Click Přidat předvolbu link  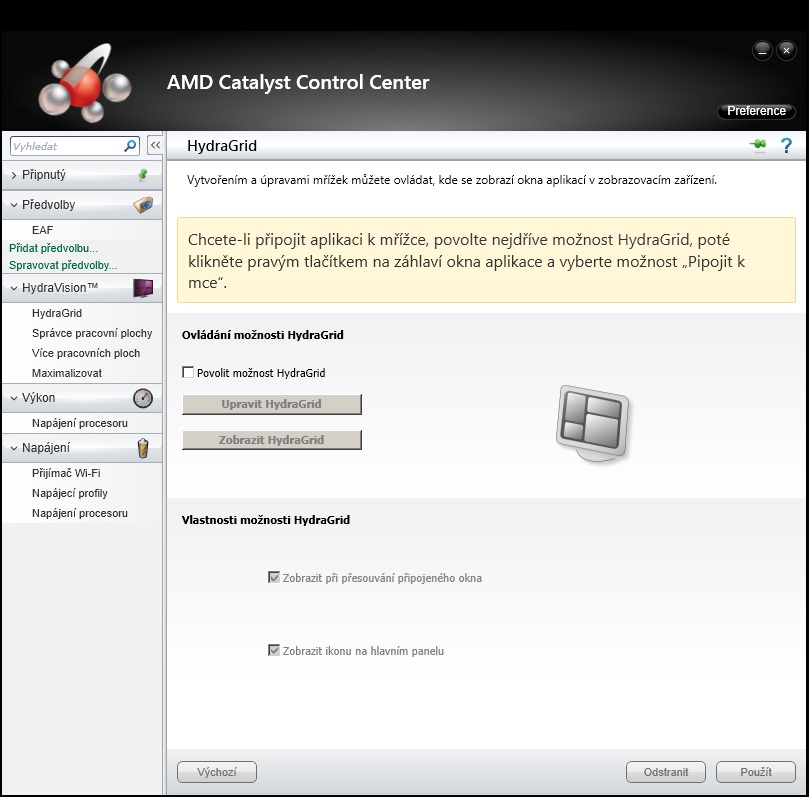[53, 248]
